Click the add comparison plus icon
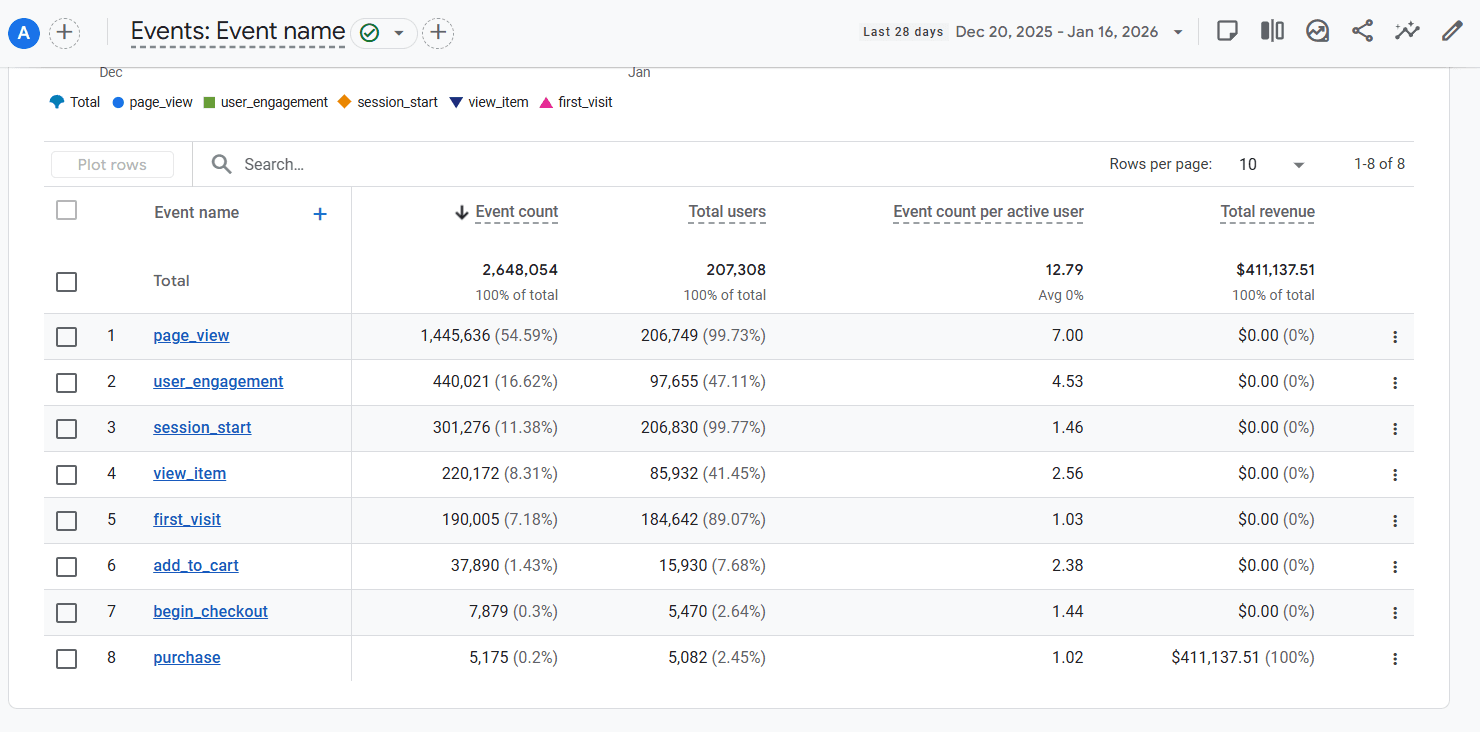 coord(64,33)
